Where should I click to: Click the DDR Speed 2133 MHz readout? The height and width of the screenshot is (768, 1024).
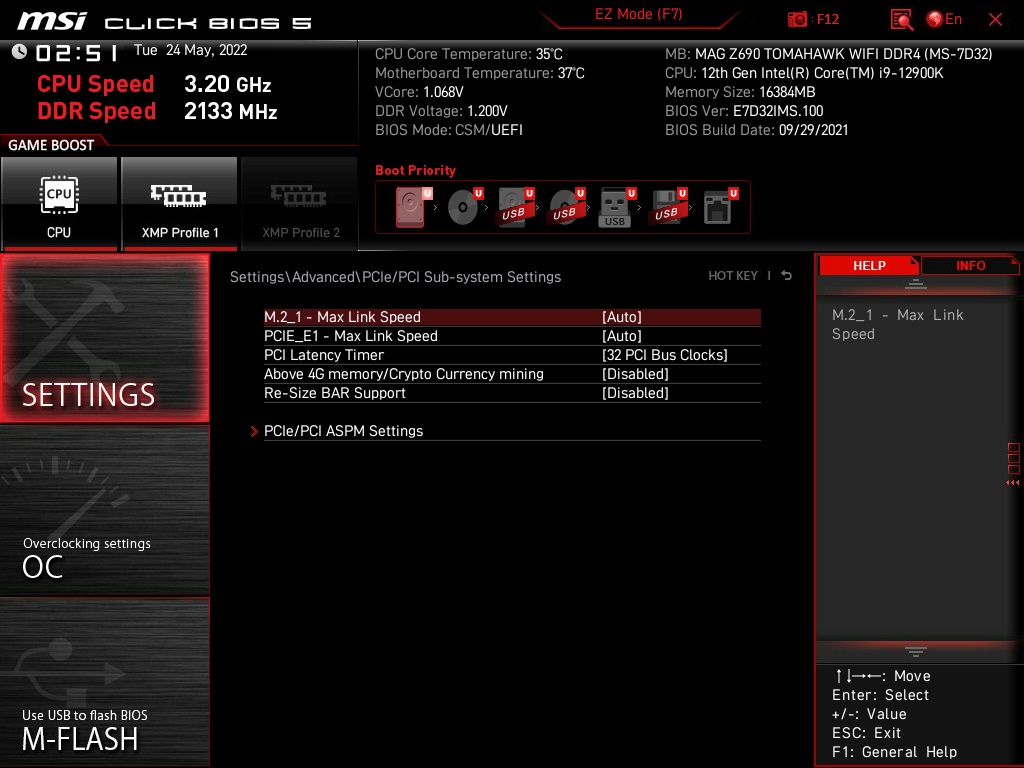(x=157, y=111)
